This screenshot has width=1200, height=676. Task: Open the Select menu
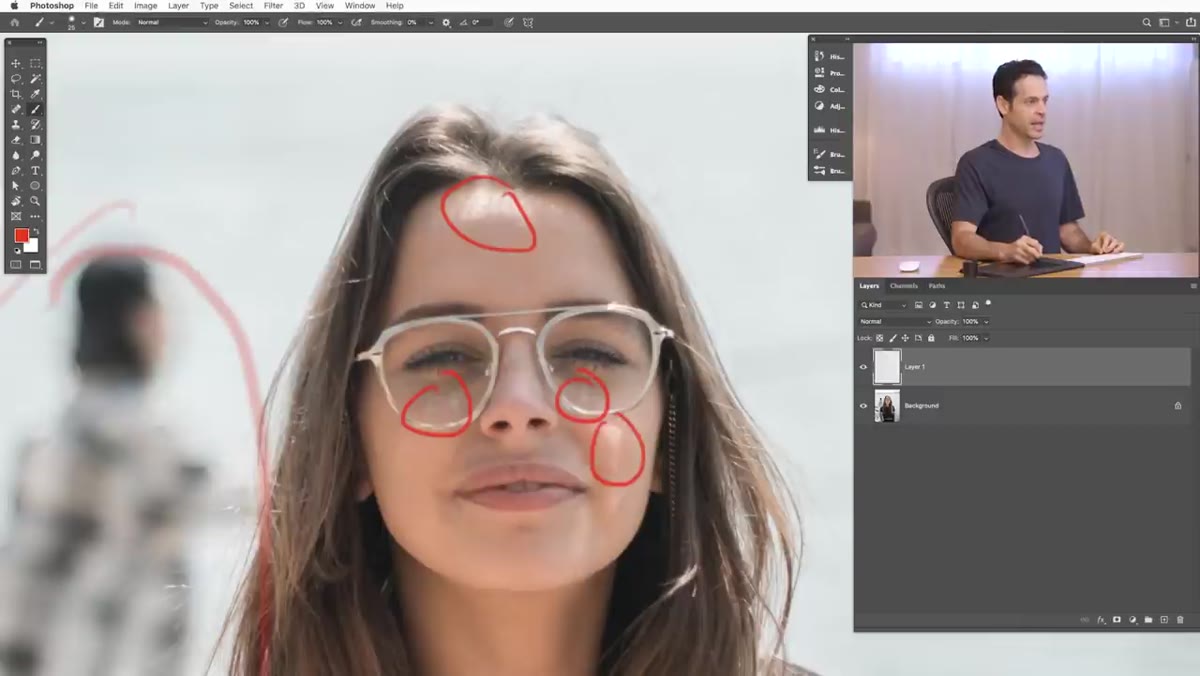coord(241,6)
